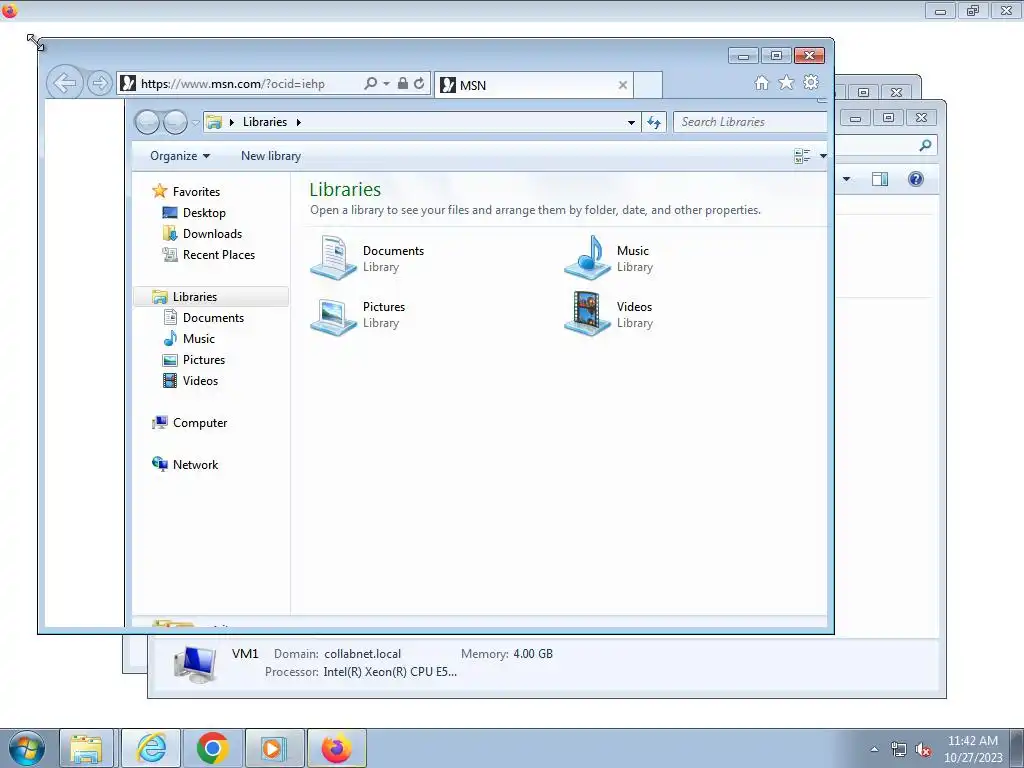This screenshot has width=1024, height=768.
Task: Select the Documents library icon
Action: click(333, 258)
